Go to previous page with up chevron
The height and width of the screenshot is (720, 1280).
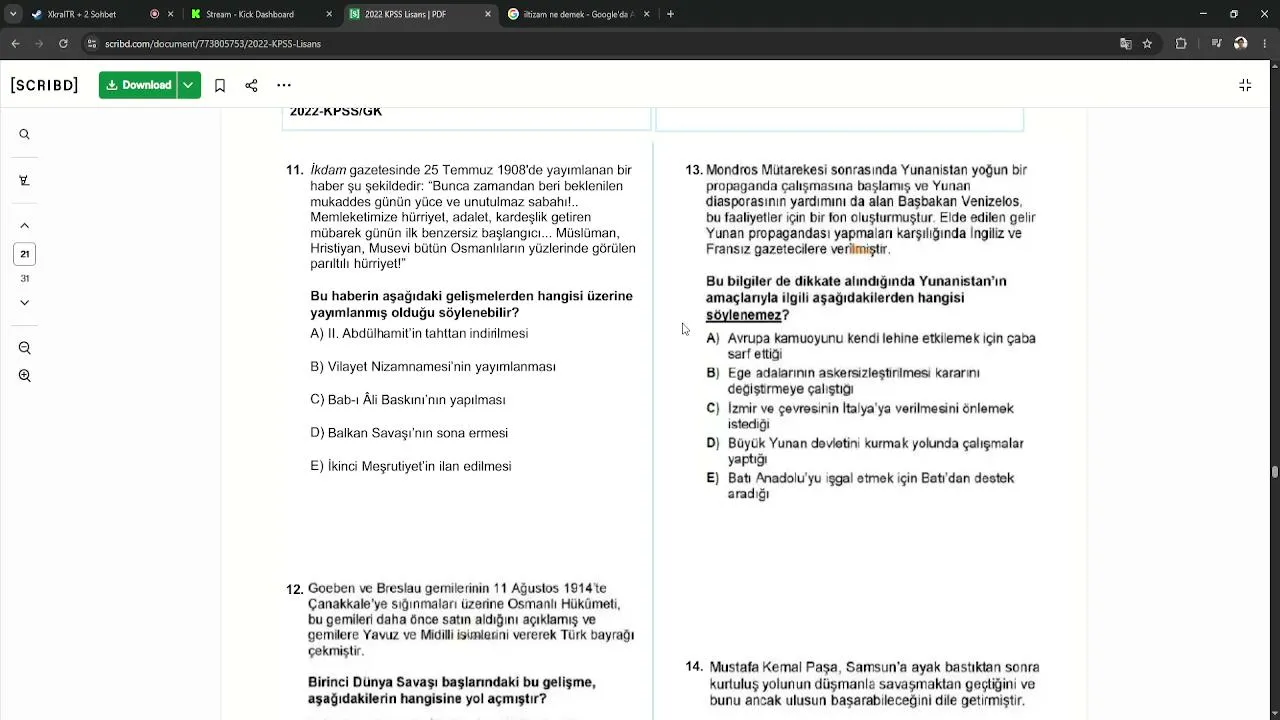tap(25, 226)
